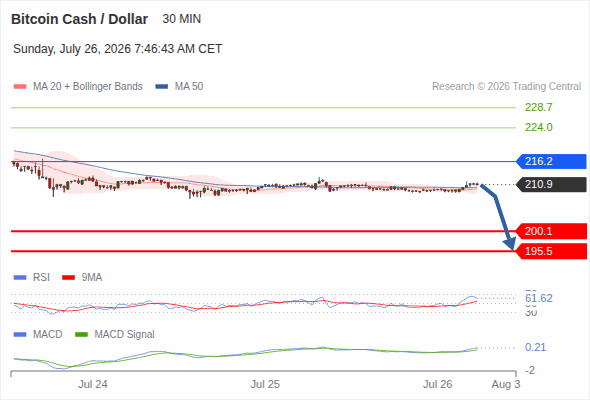Click the MA 50 blue legend swatch
Screen dimensions: 590x400
162,87
